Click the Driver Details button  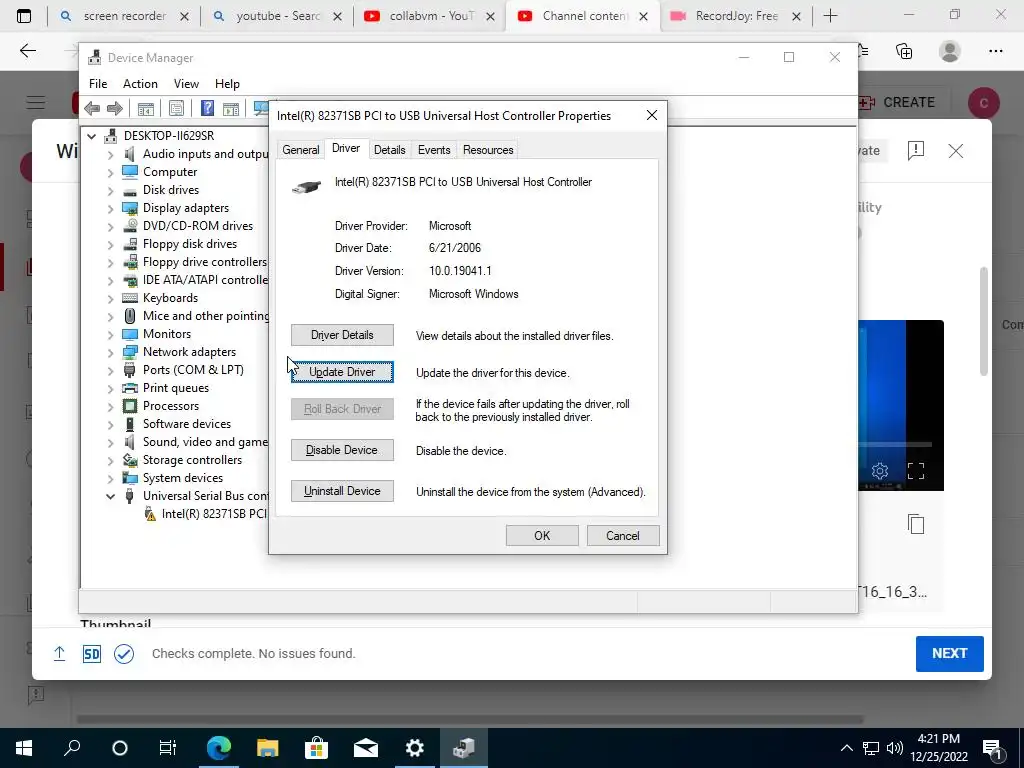point(342,335)
